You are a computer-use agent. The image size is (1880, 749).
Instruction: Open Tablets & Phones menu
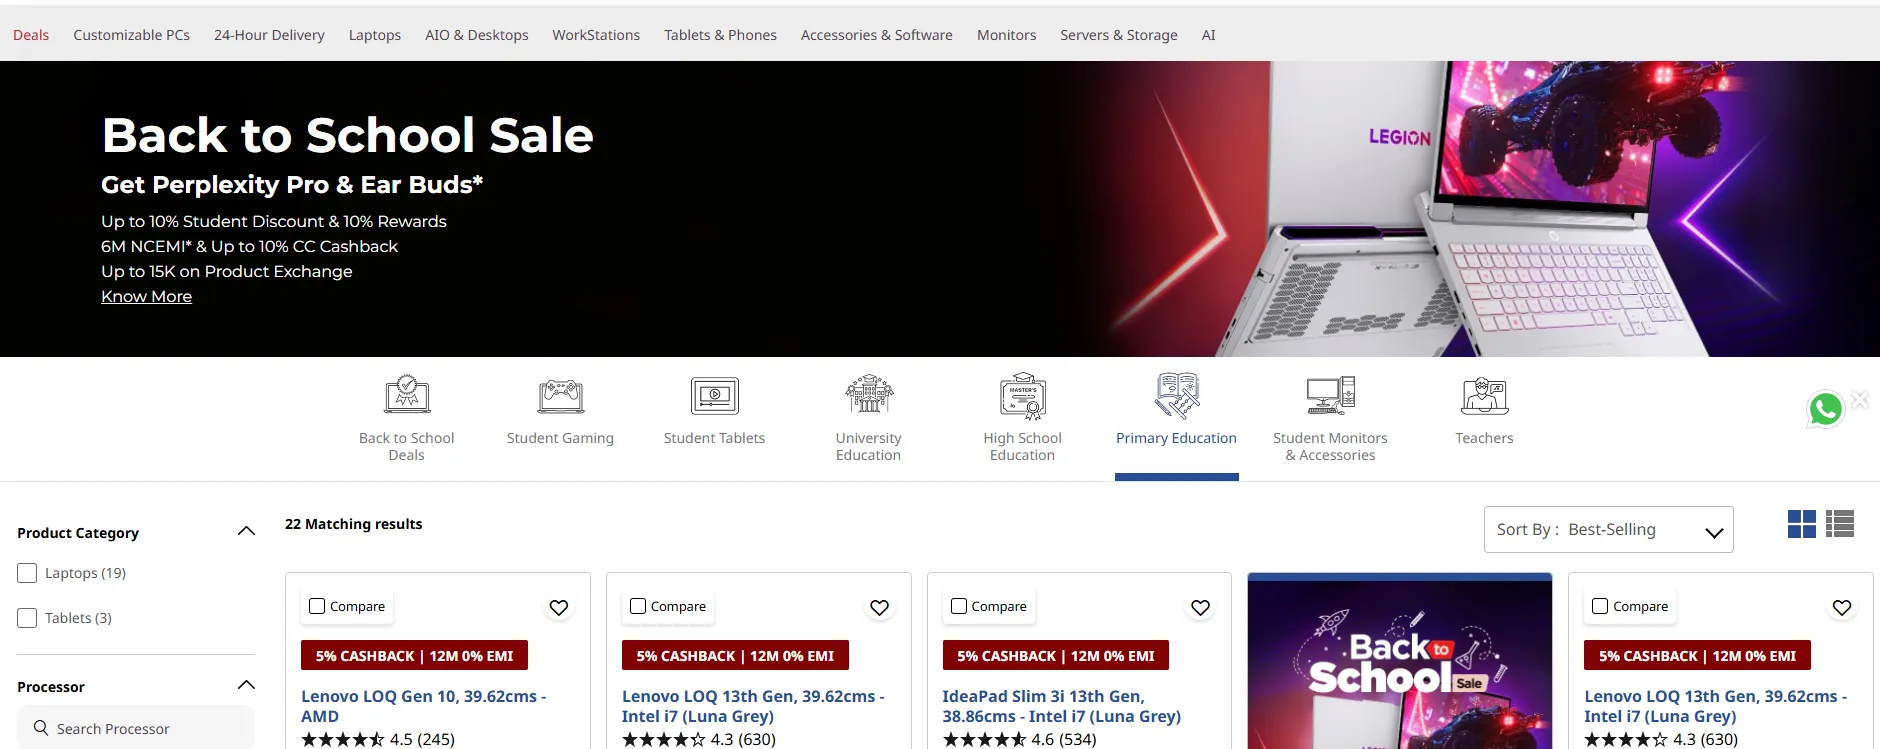[720, 35]
